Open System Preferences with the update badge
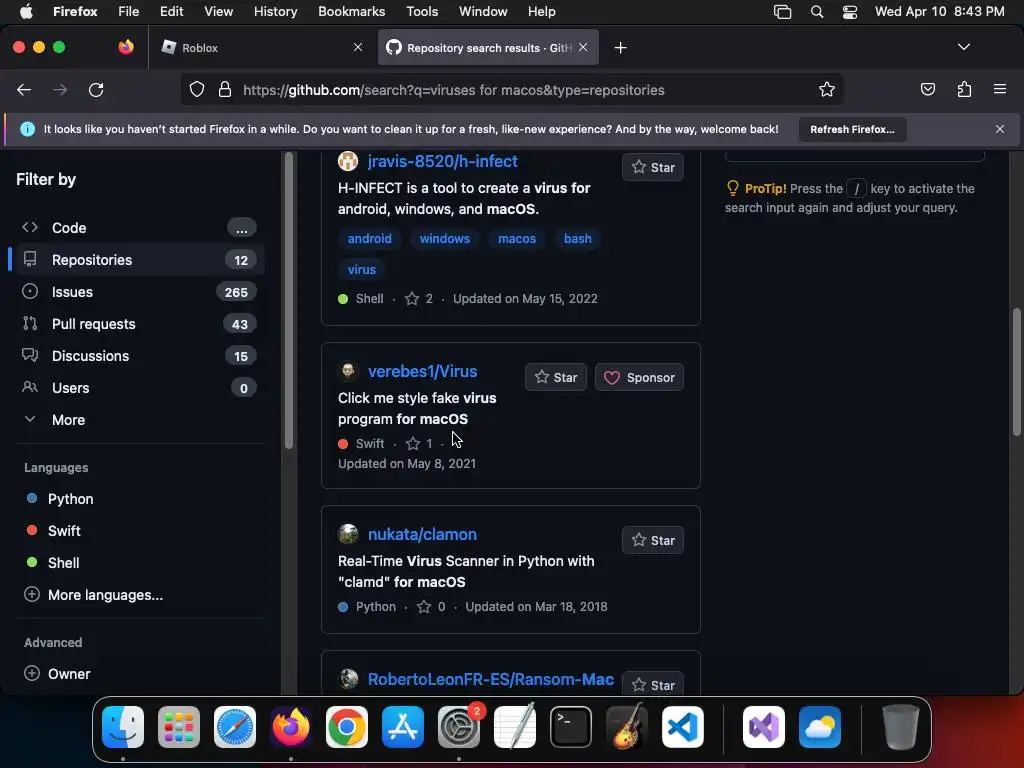Image resolution: width=1024 pixels, height=768 pixels. coord(459,727)
